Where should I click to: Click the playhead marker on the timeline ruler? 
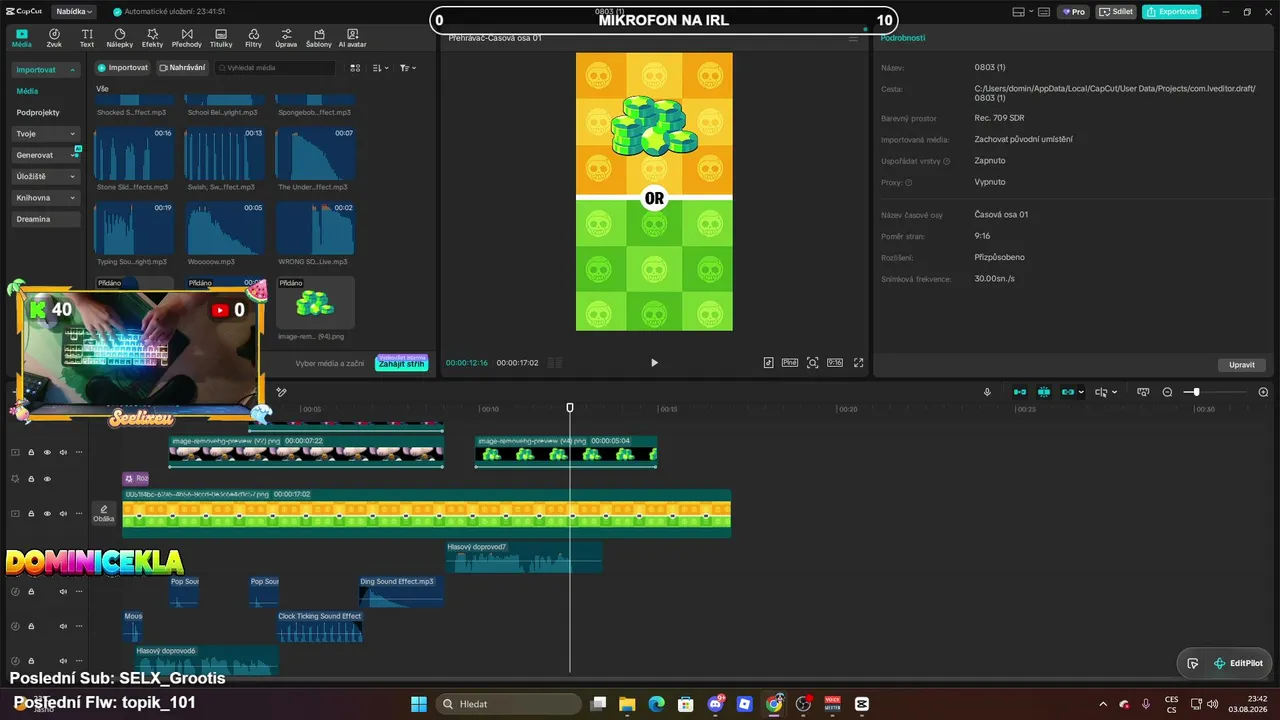coord(570,407)
